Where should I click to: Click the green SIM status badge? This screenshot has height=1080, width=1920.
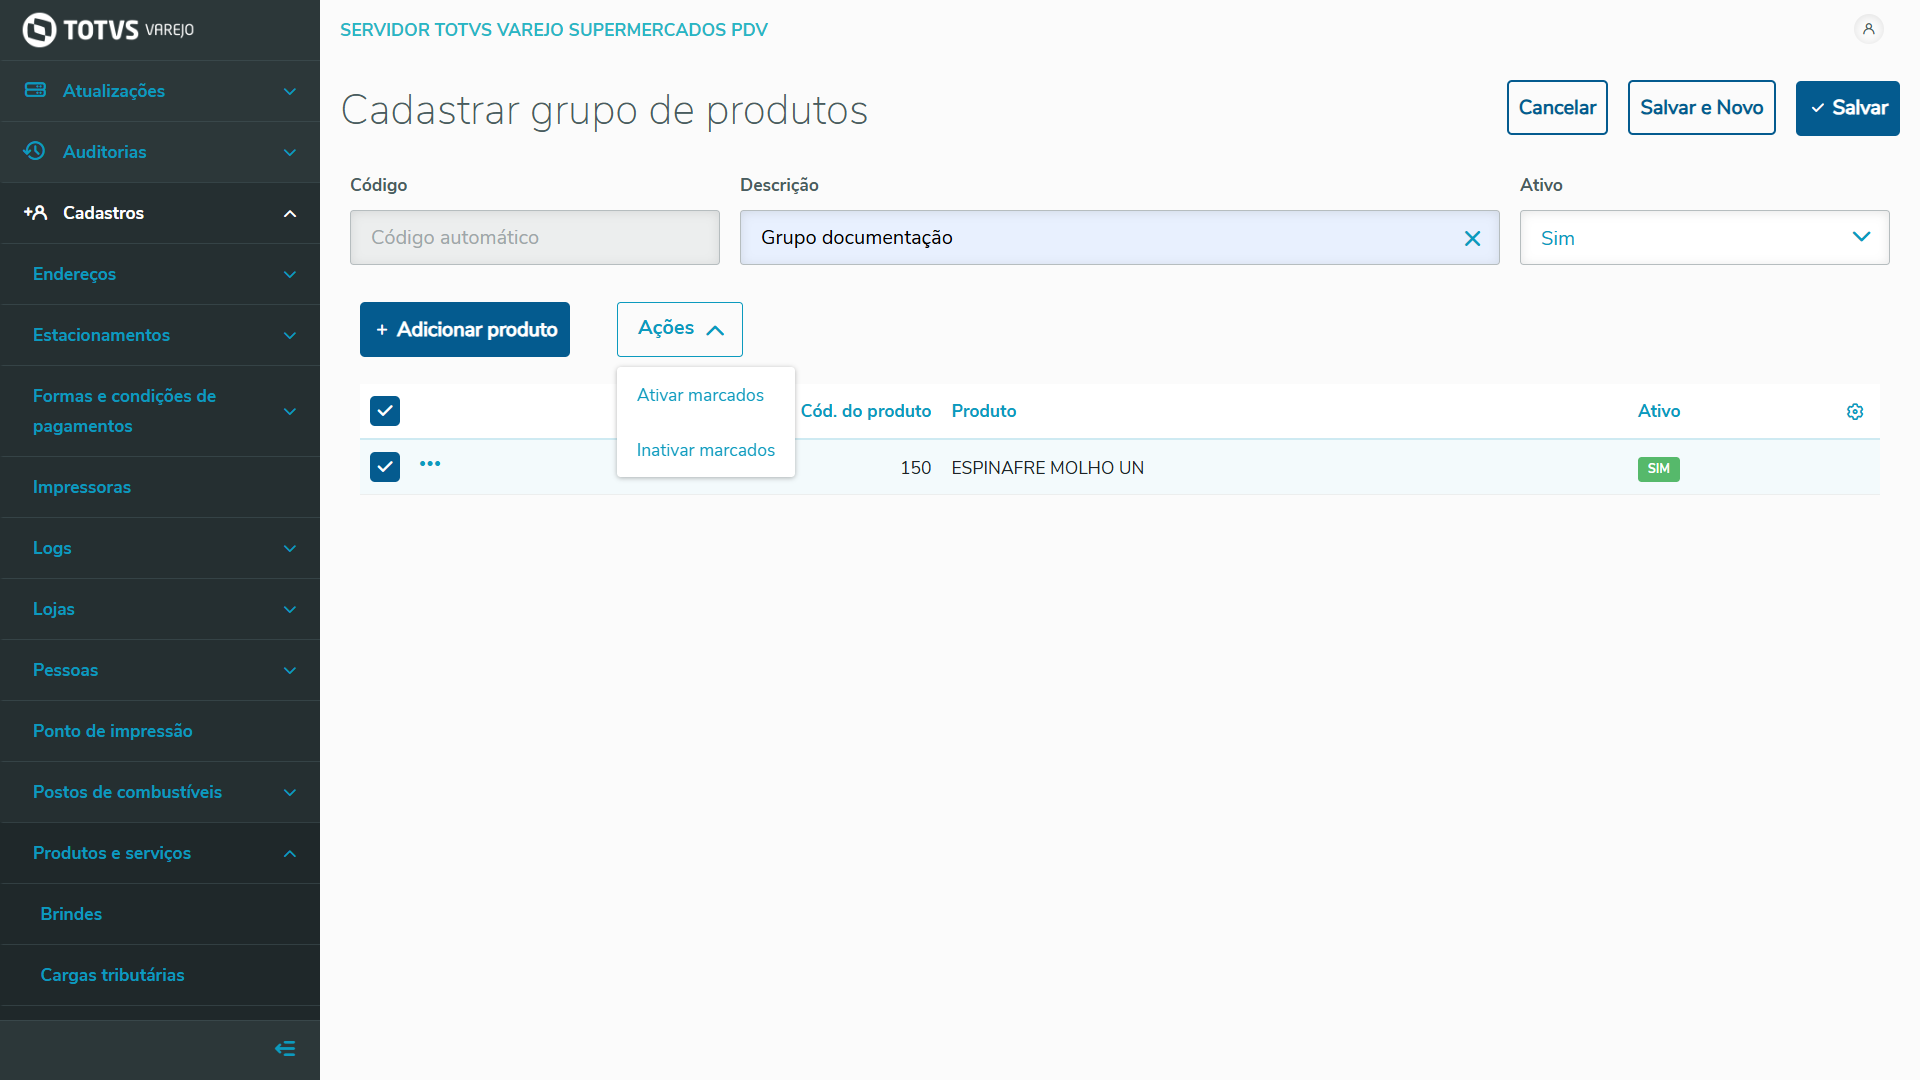pos(1658,469)
